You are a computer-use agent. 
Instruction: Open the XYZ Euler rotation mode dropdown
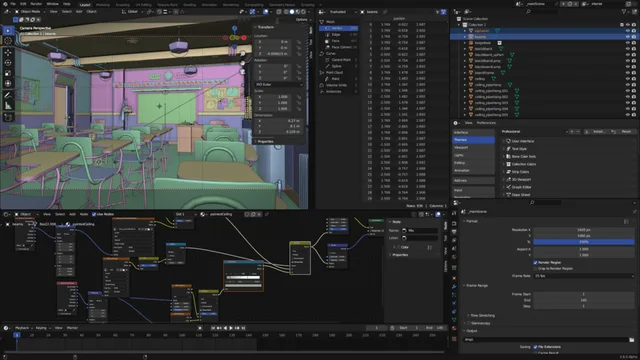tap(279, 84)
